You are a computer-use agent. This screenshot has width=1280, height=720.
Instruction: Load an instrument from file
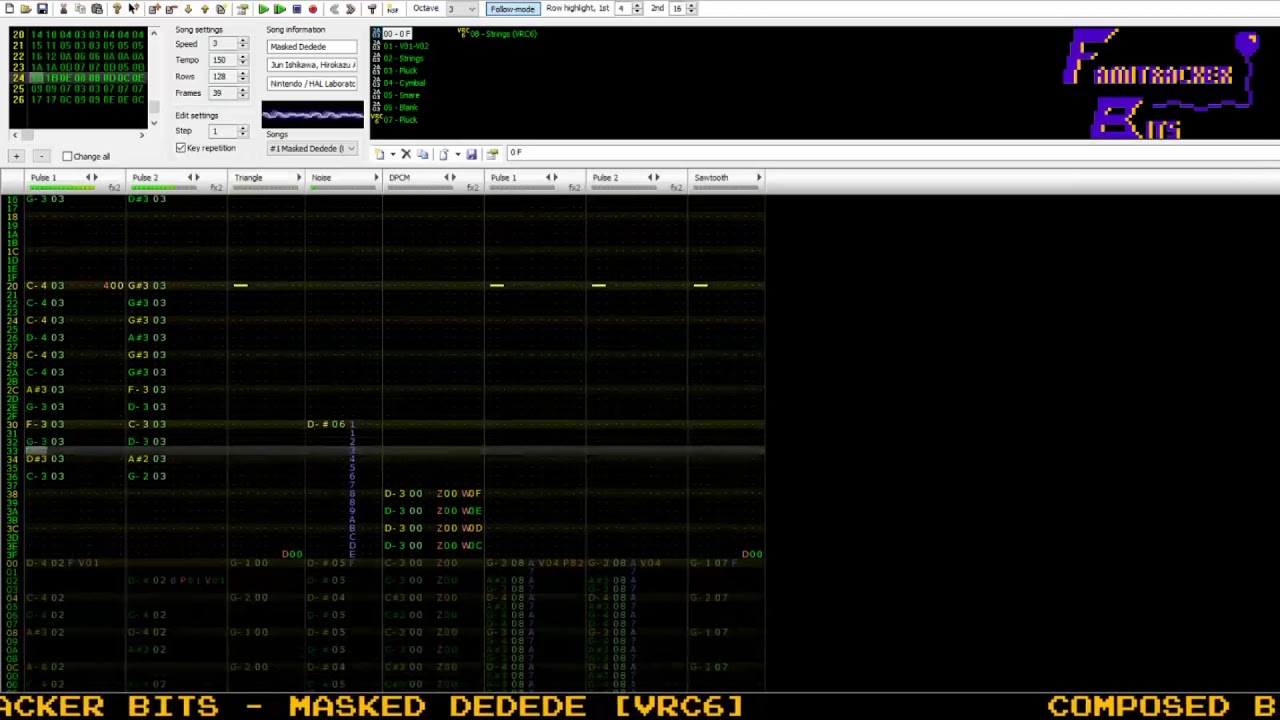click(x=443, y=154)
